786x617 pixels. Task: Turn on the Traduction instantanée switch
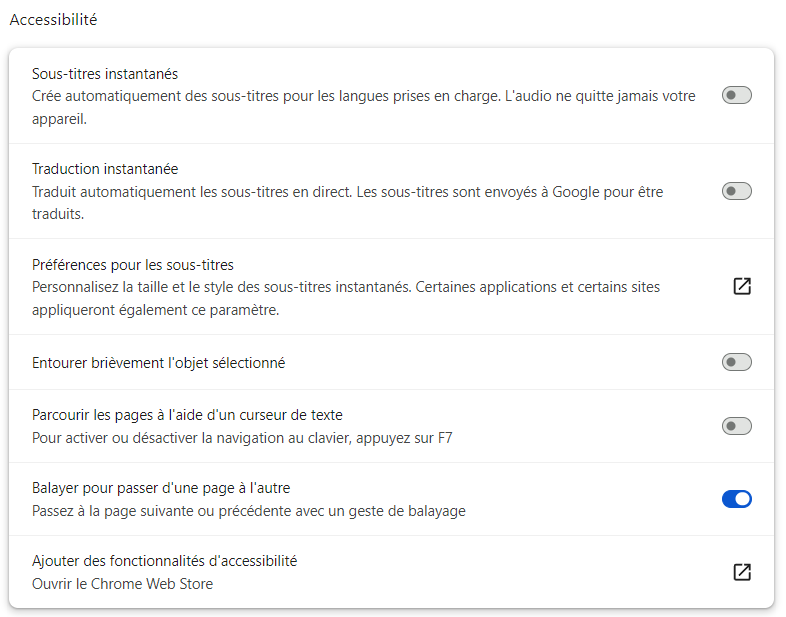click(x=736, y=191)
